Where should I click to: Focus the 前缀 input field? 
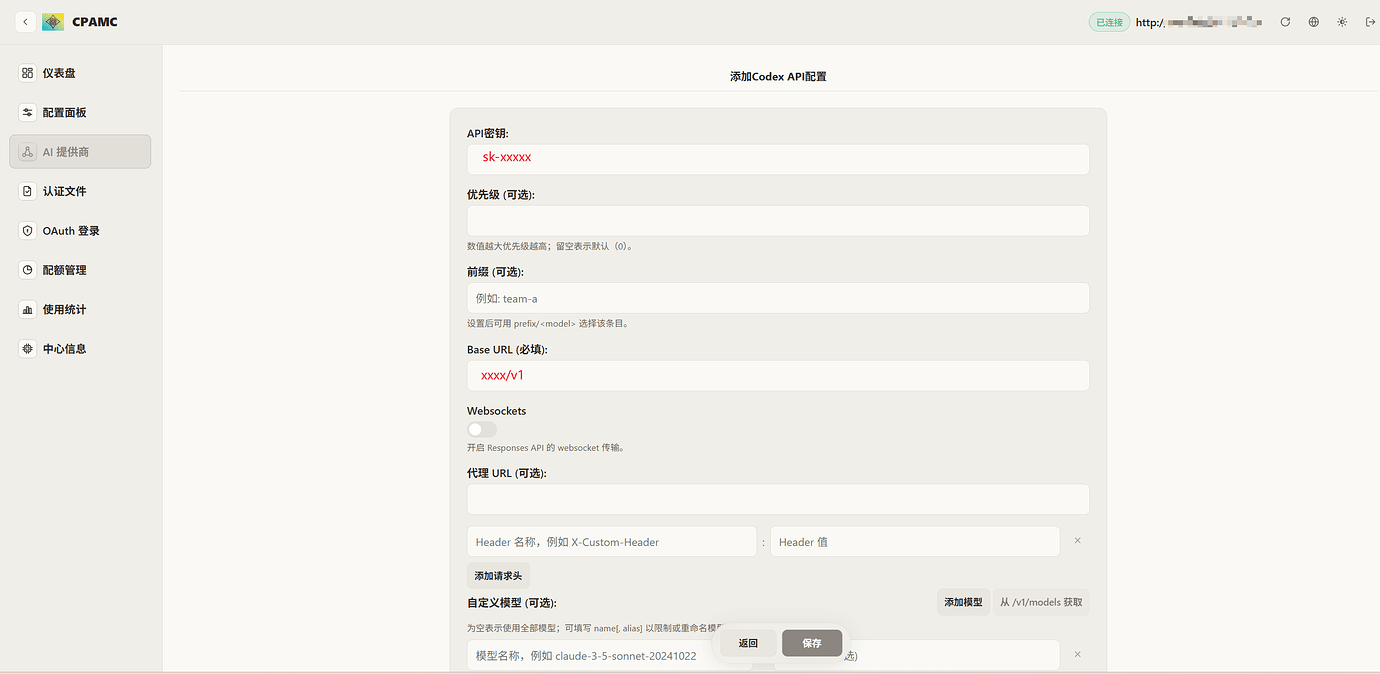coord(778,298)
